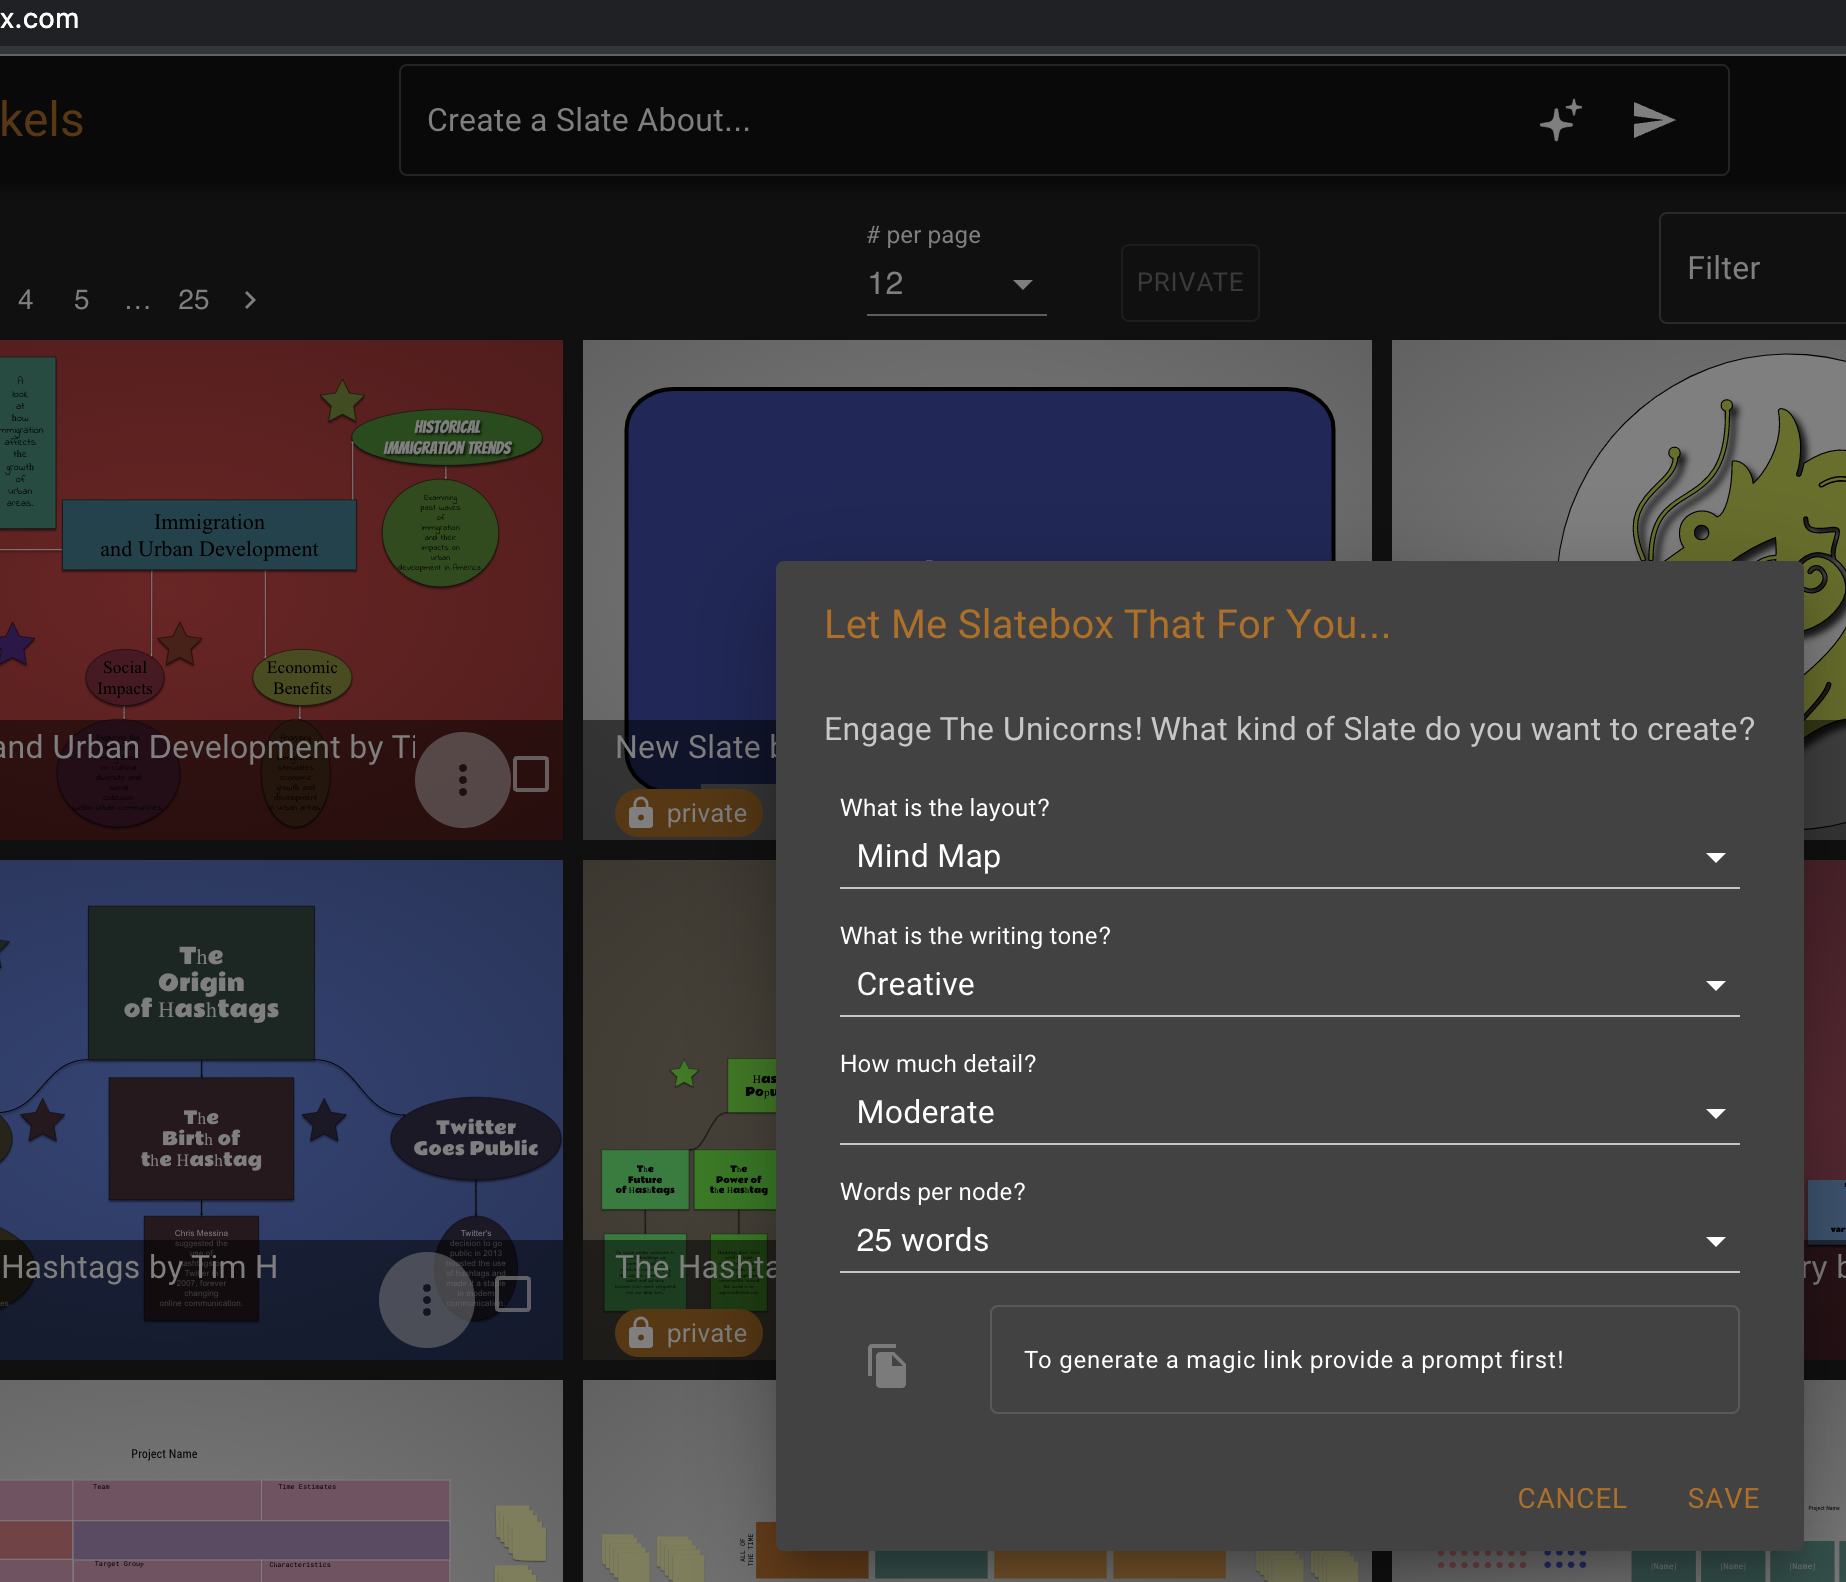The width and height of the screenshot is (1846, 1582).
Task: Click private lock badge on The Hashtag slate
Action: point(688,1333)
